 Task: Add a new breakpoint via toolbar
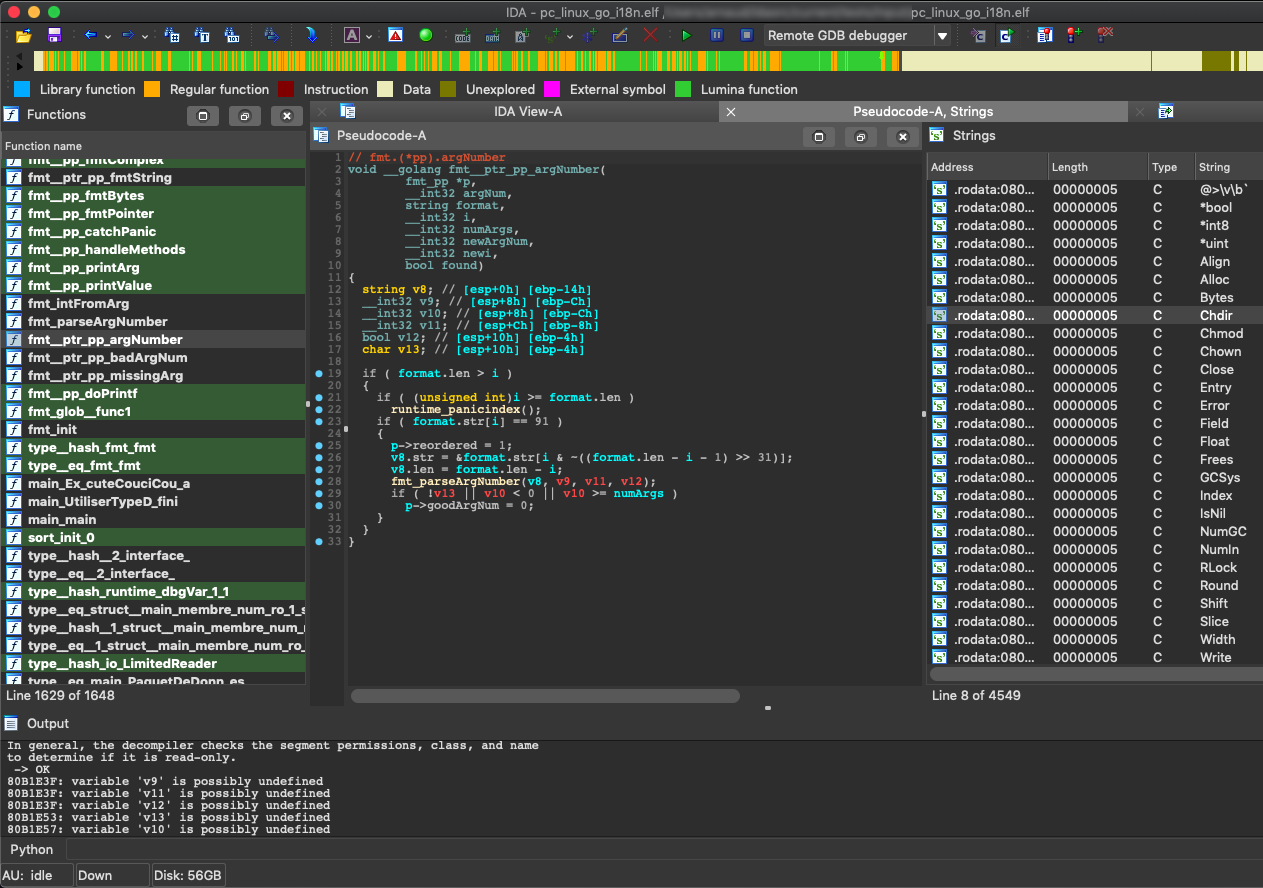click(x=1071, y=34)
